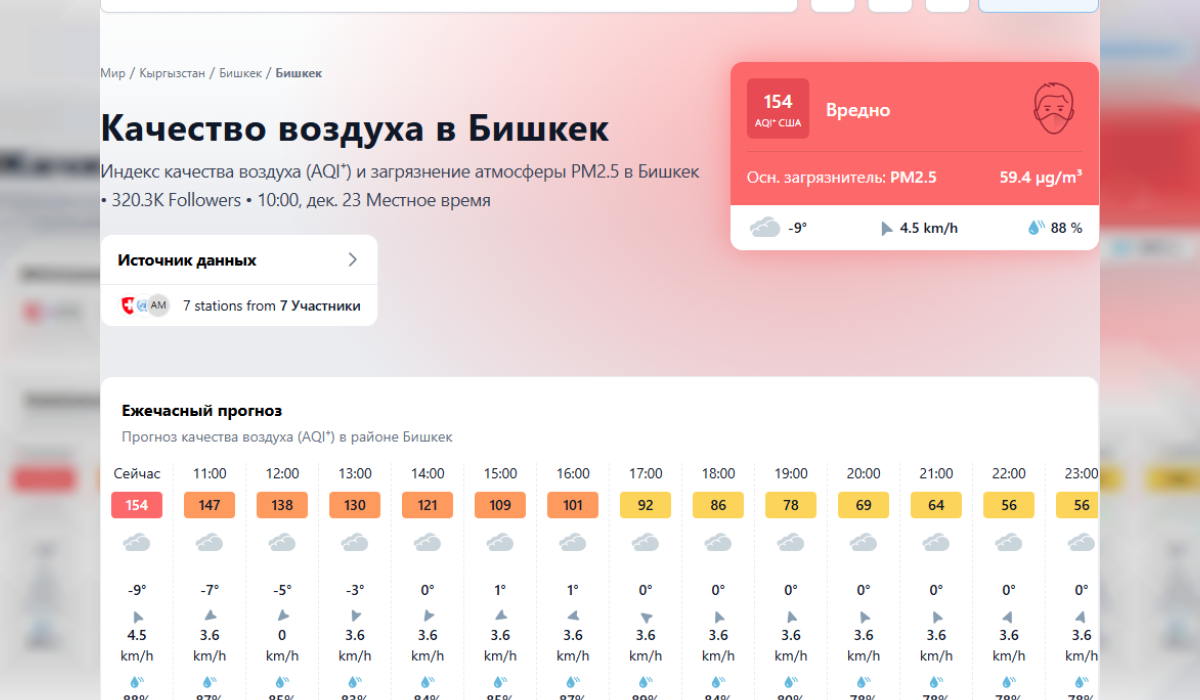1200x700 pixels.
Task: Click the cloud icon under 20:00 forecast
Action: 863,543
